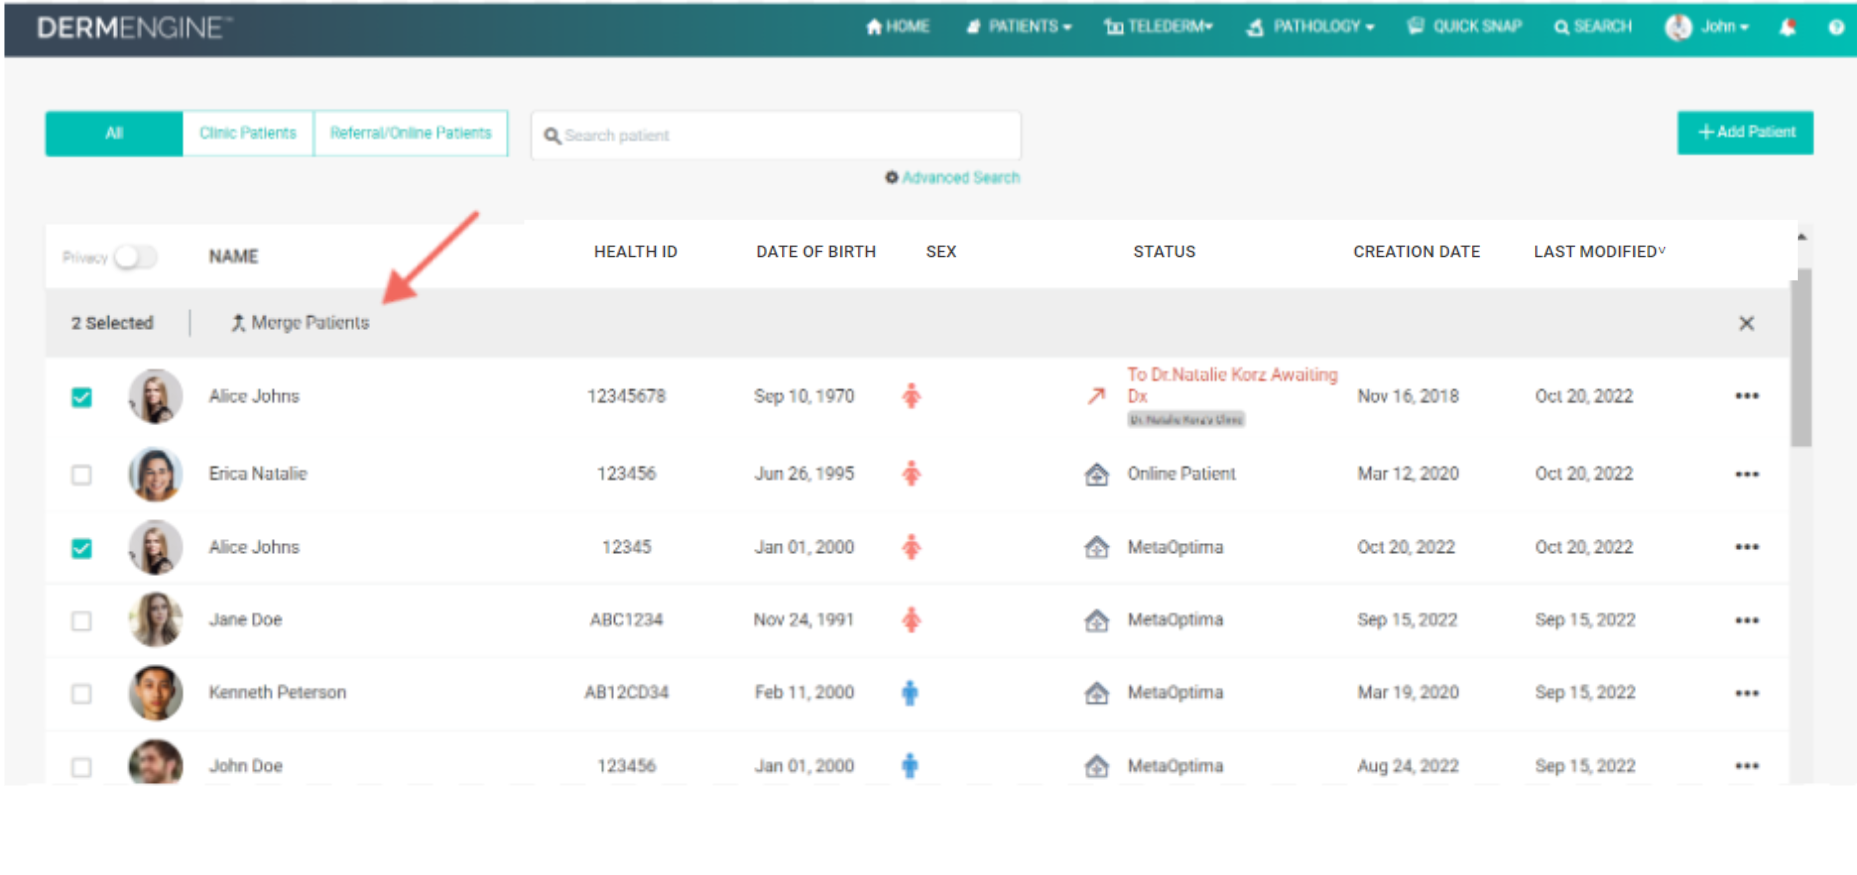Open Jane Doe's avatar photo

pos(156,620)
